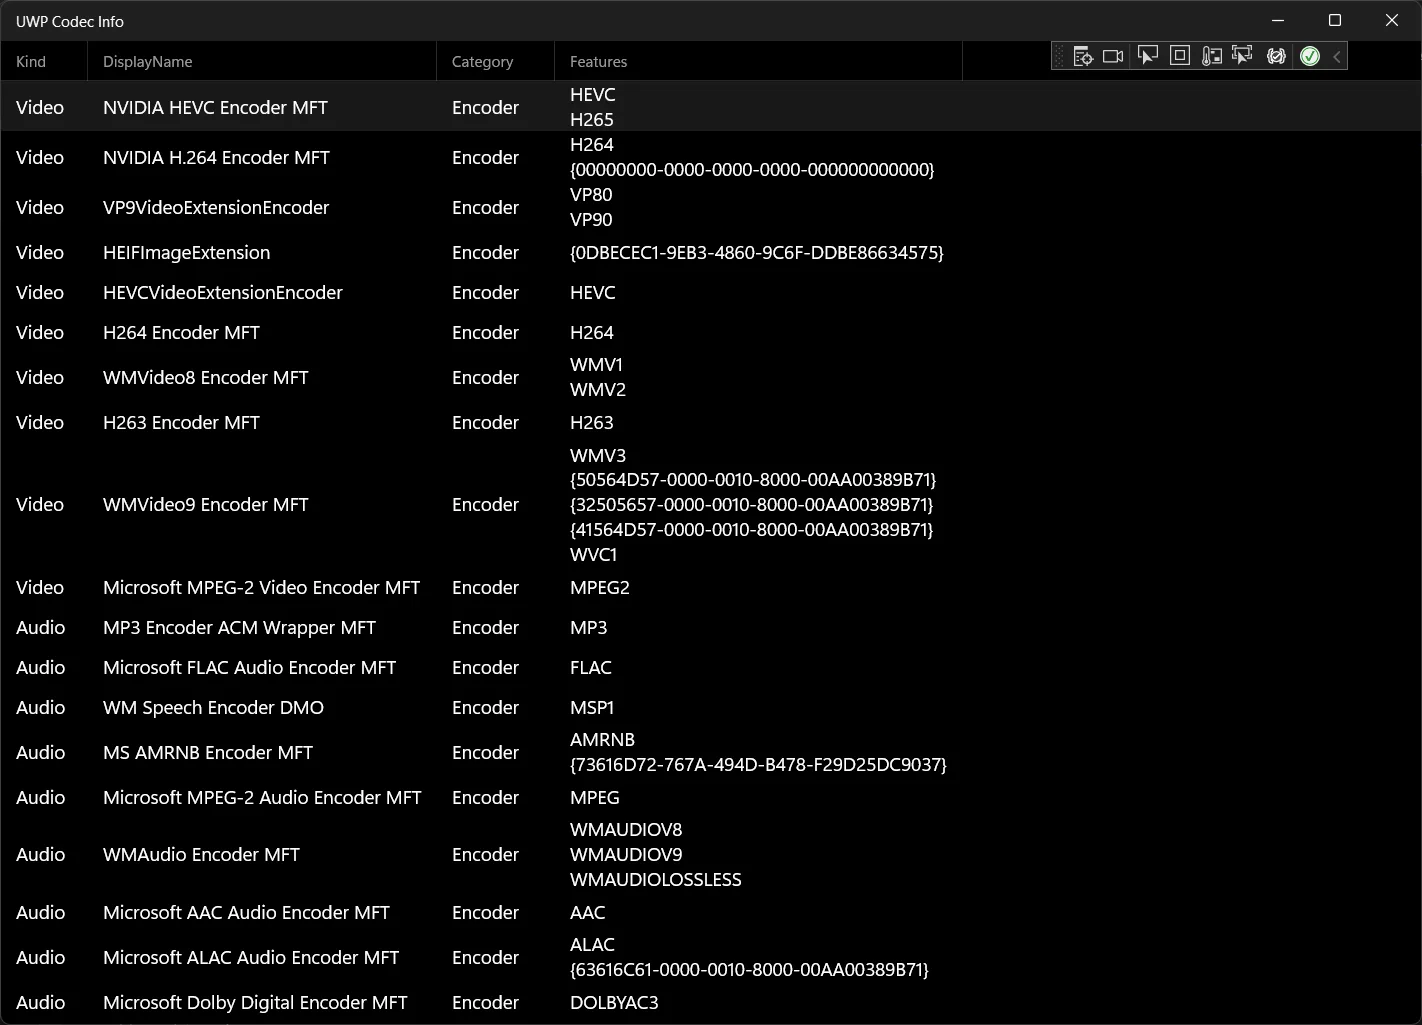Click the all-zero GUID feature value

tap(752, 169)
